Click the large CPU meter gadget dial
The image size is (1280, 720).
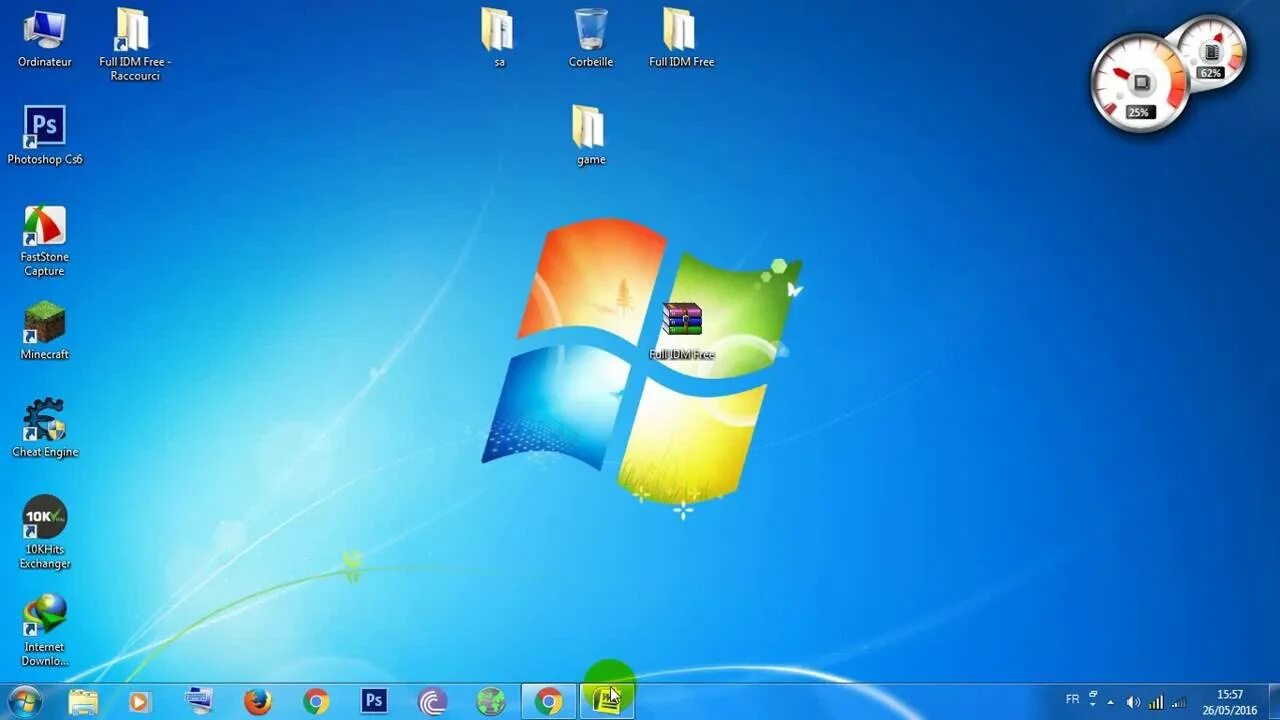pyautogui.click(x=1139, y=84)
